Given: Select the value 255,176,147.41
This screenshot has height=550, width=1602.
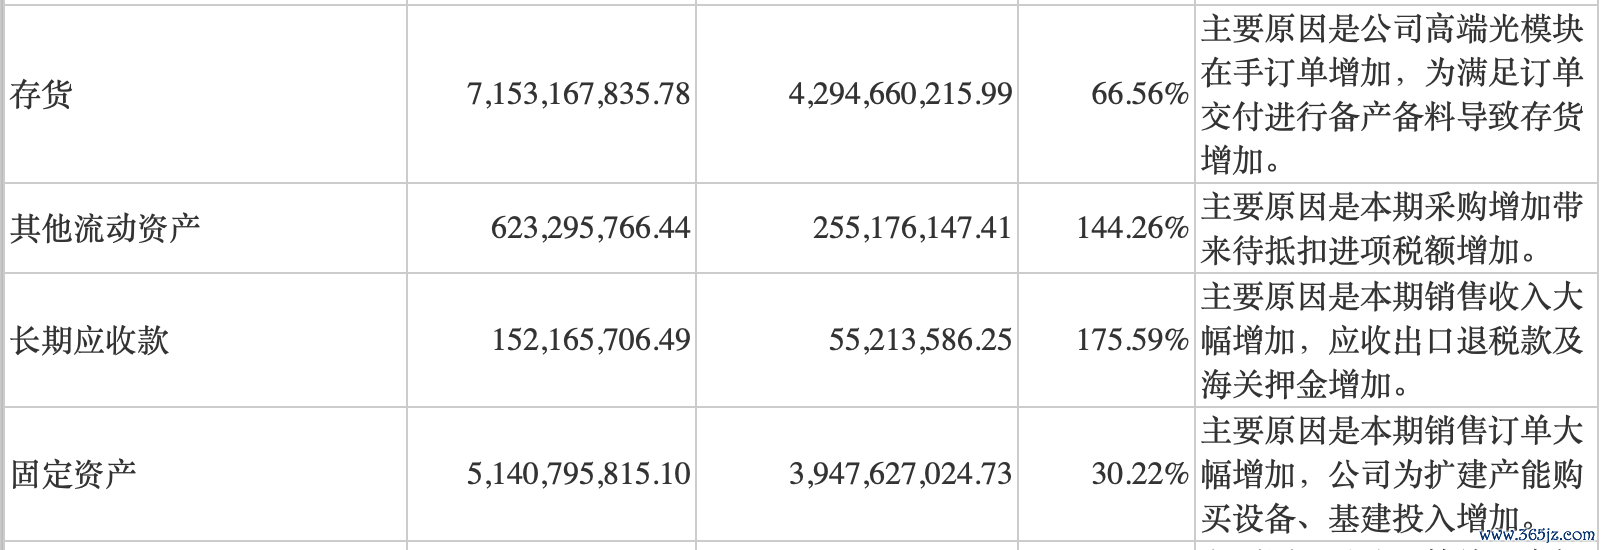Looking at the screenshot, I should point(912,228).
